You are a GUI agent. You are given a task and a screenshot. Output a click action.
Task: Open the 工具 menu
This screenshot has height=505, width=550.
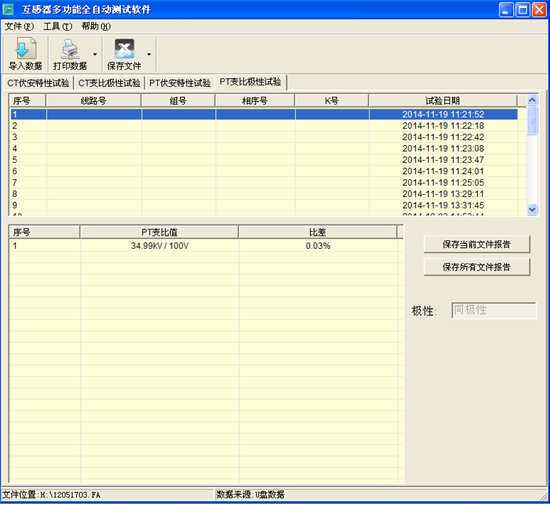[58, 26]
